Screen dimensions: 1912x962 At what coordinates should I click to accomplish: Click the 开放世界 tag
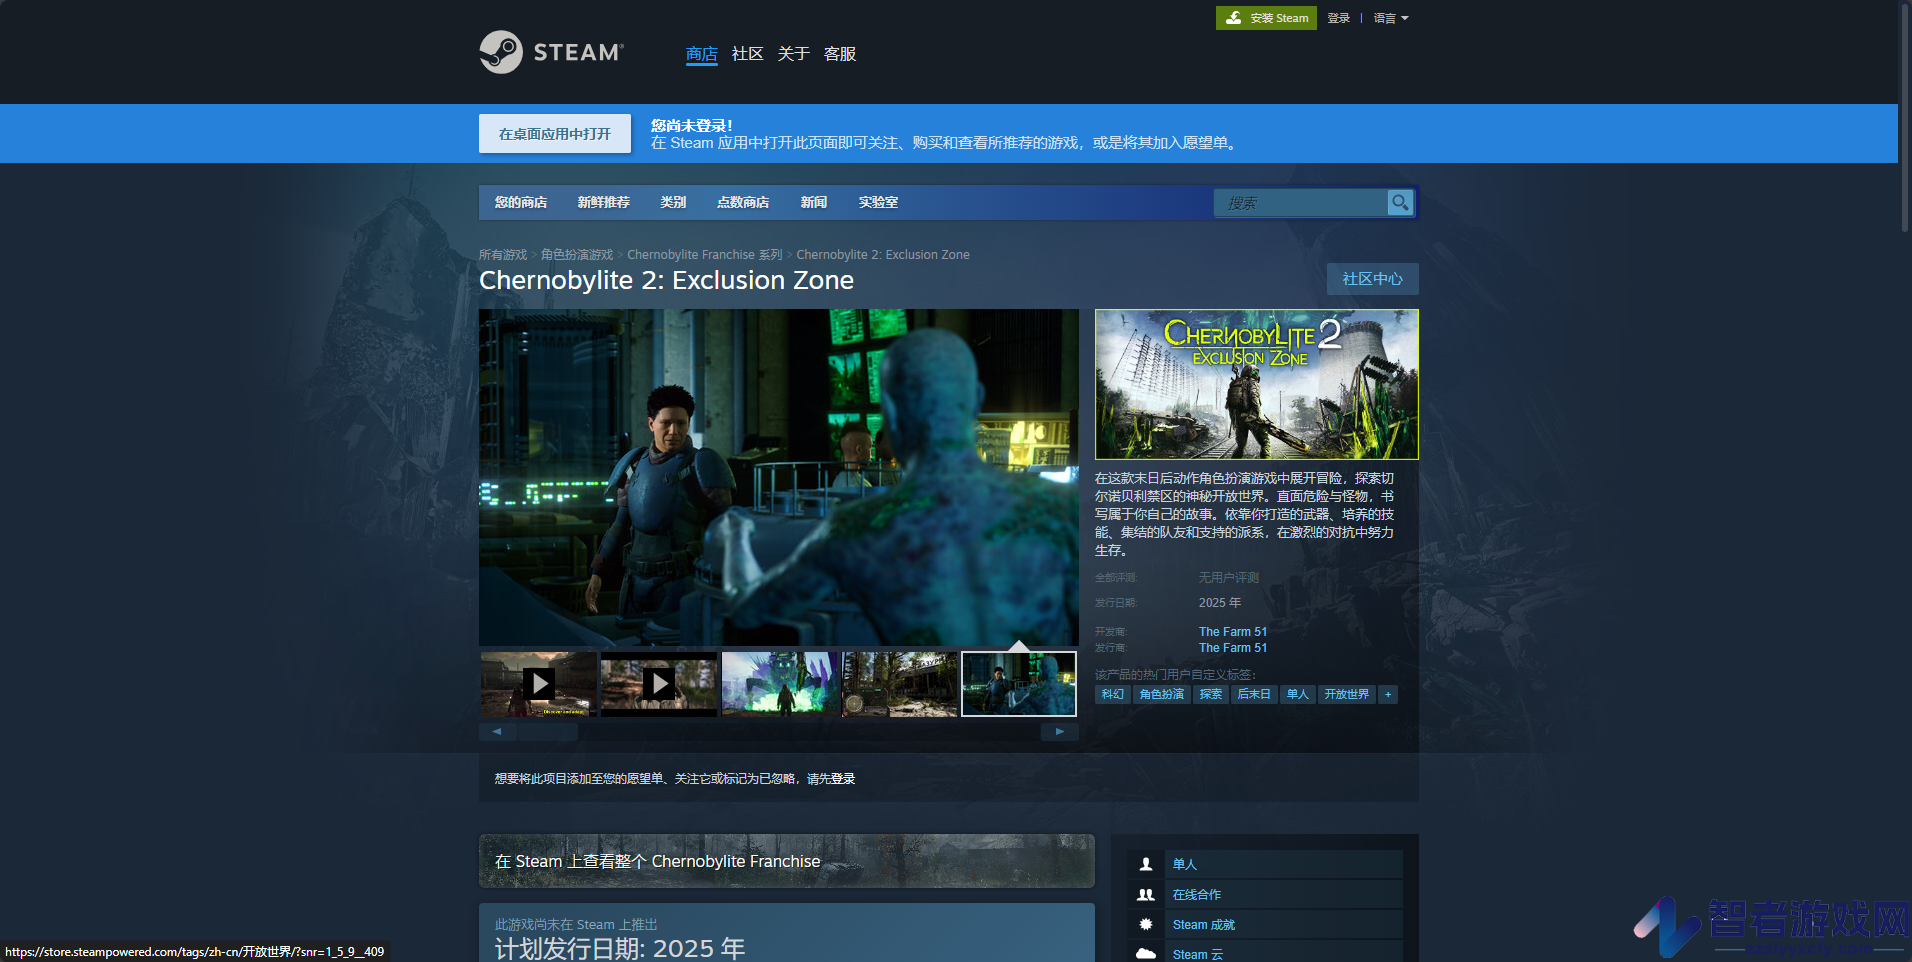(1347, 694)
